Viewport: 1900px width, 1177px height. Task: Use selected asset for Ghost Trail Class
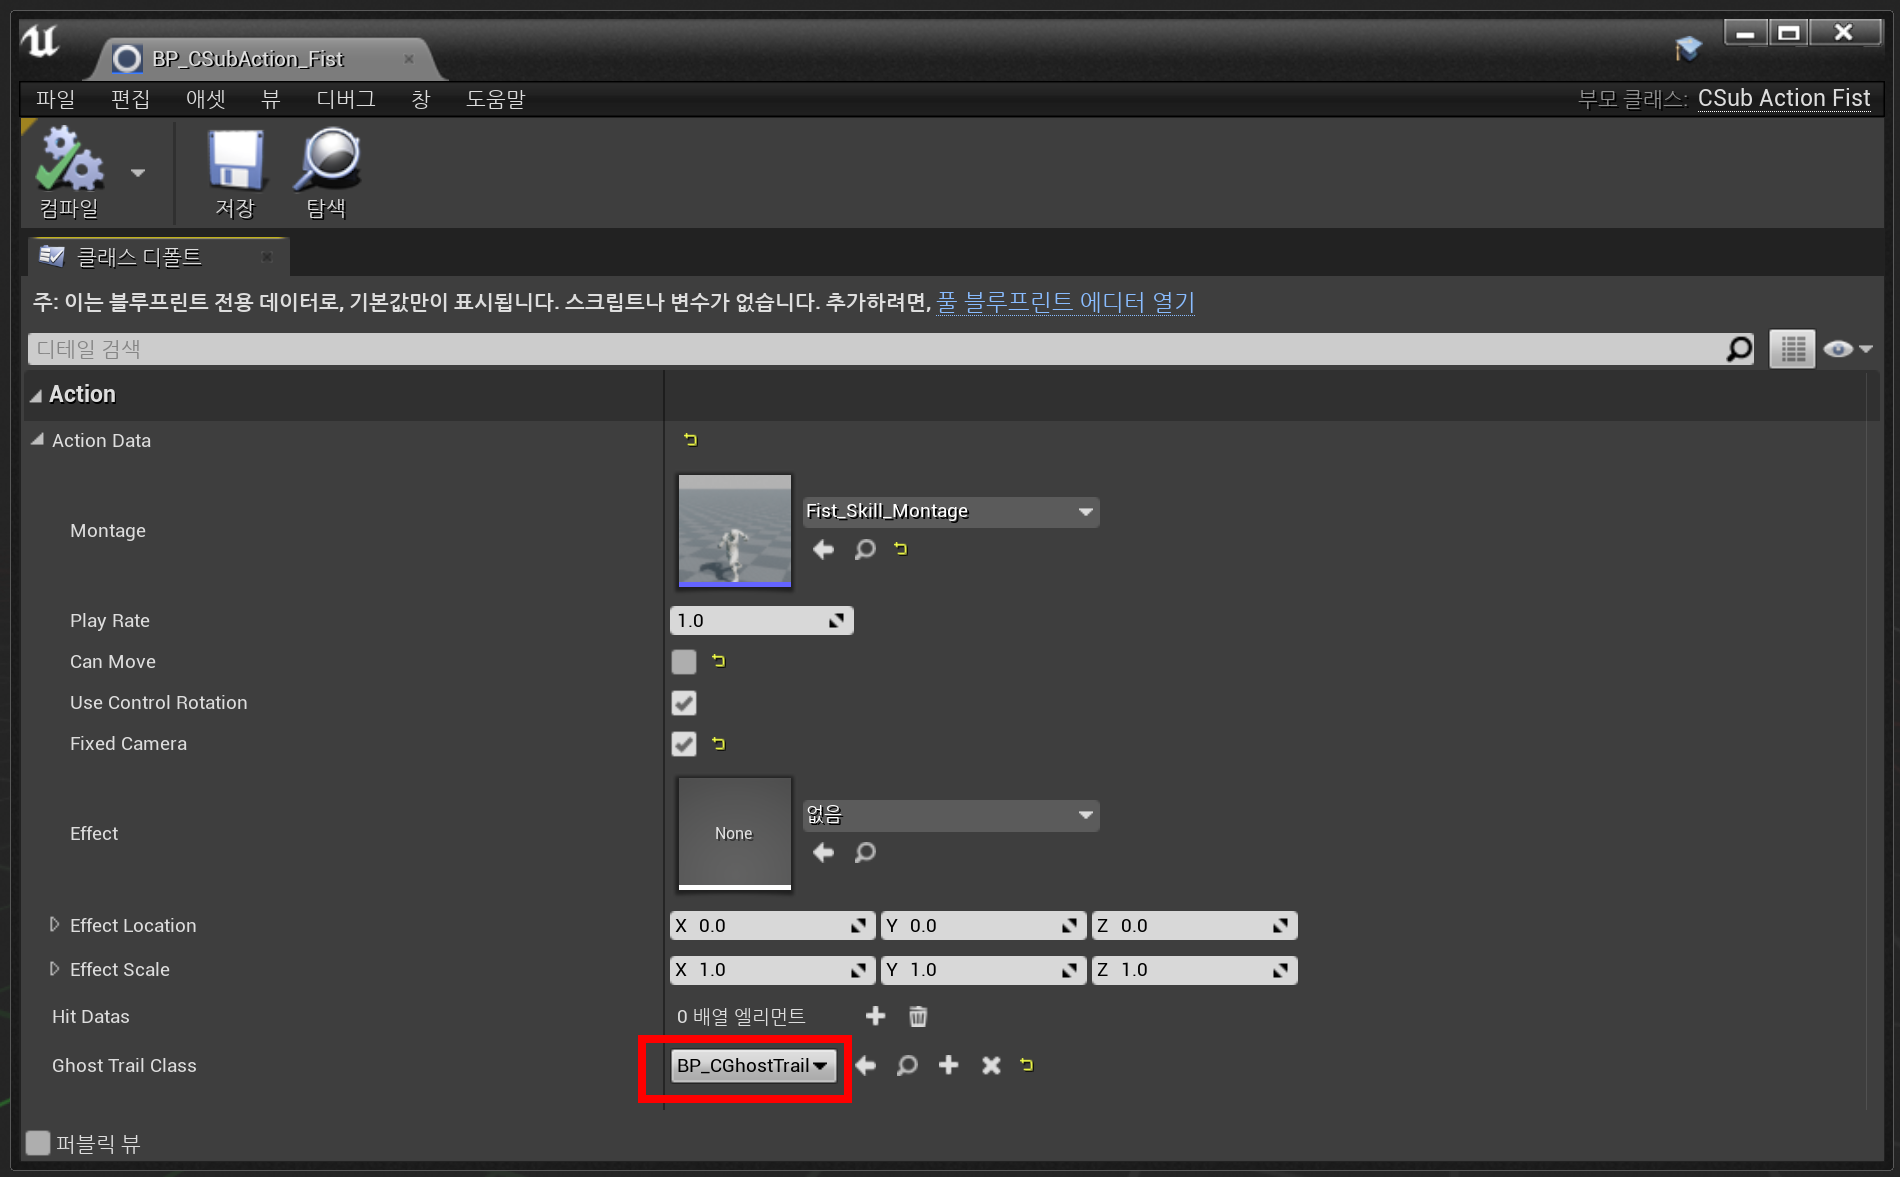pyautogui.click(x=866, y=1066)
